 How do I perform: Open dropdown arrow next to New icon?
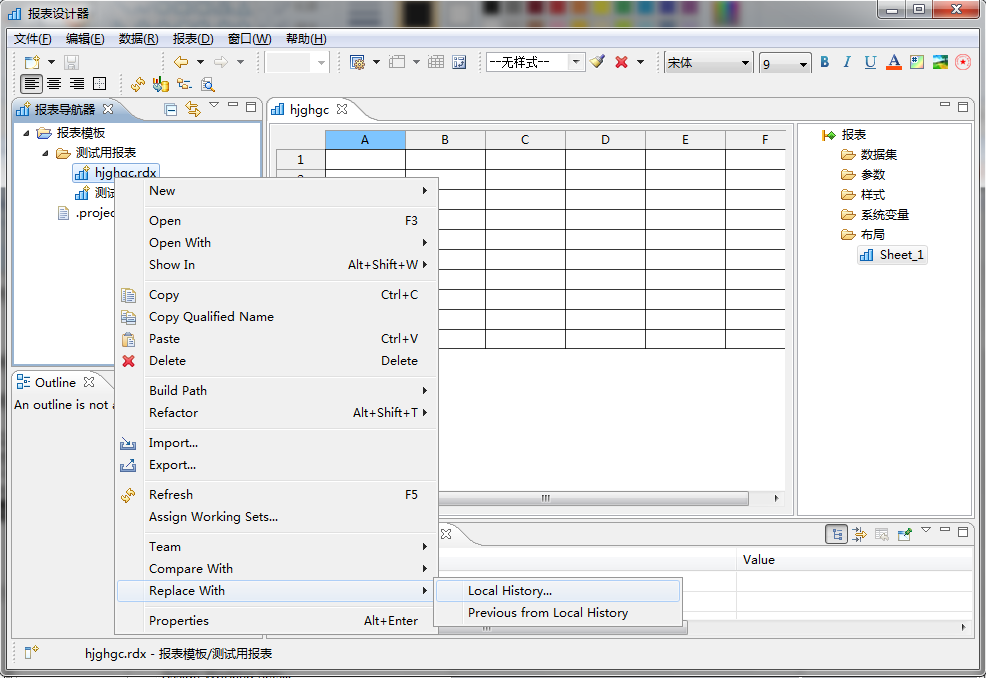(52, 62)
